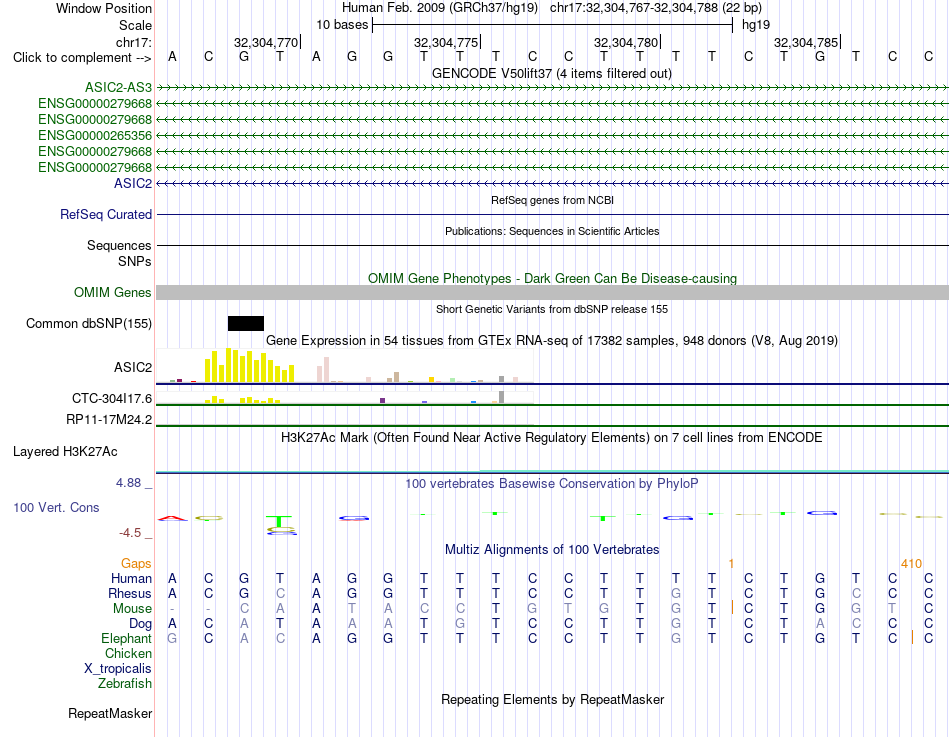Image resolution: width=950 pixels, height=737 pixels.
Task: Click 'Repeating Elements by RepeatMasker' title
Action: (x=552, y=699)
